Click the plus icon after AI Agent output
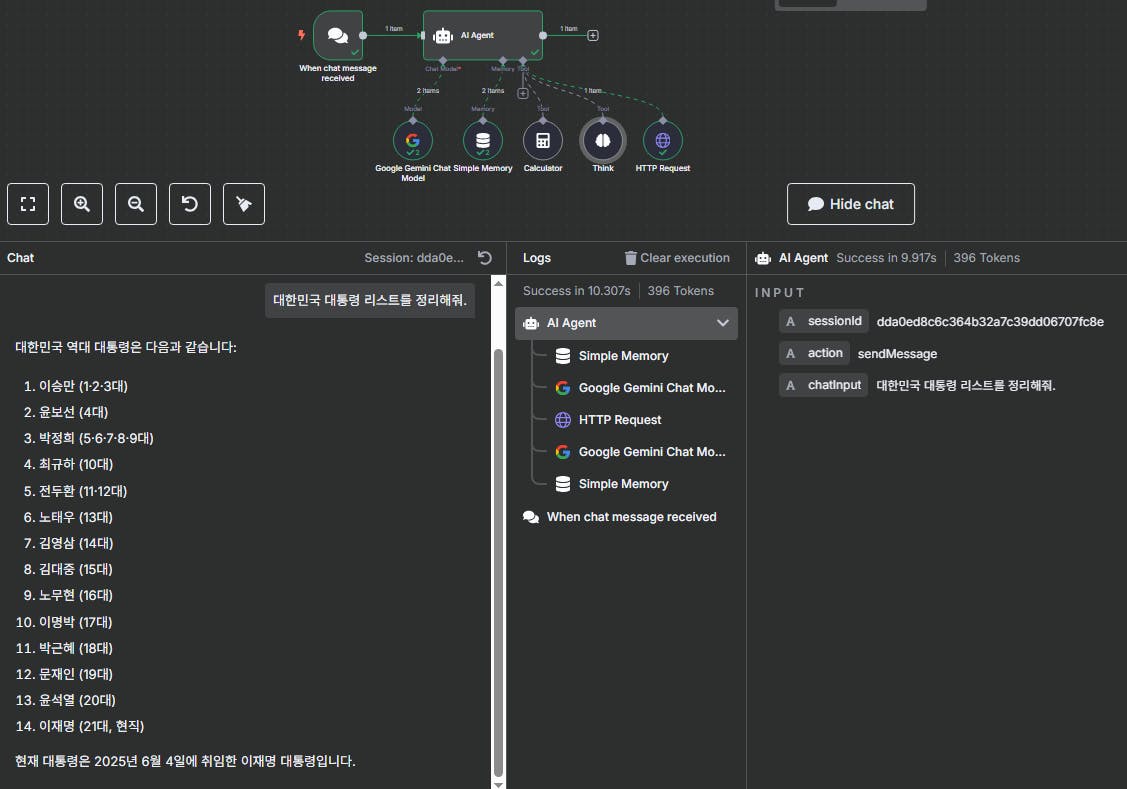 594,33
